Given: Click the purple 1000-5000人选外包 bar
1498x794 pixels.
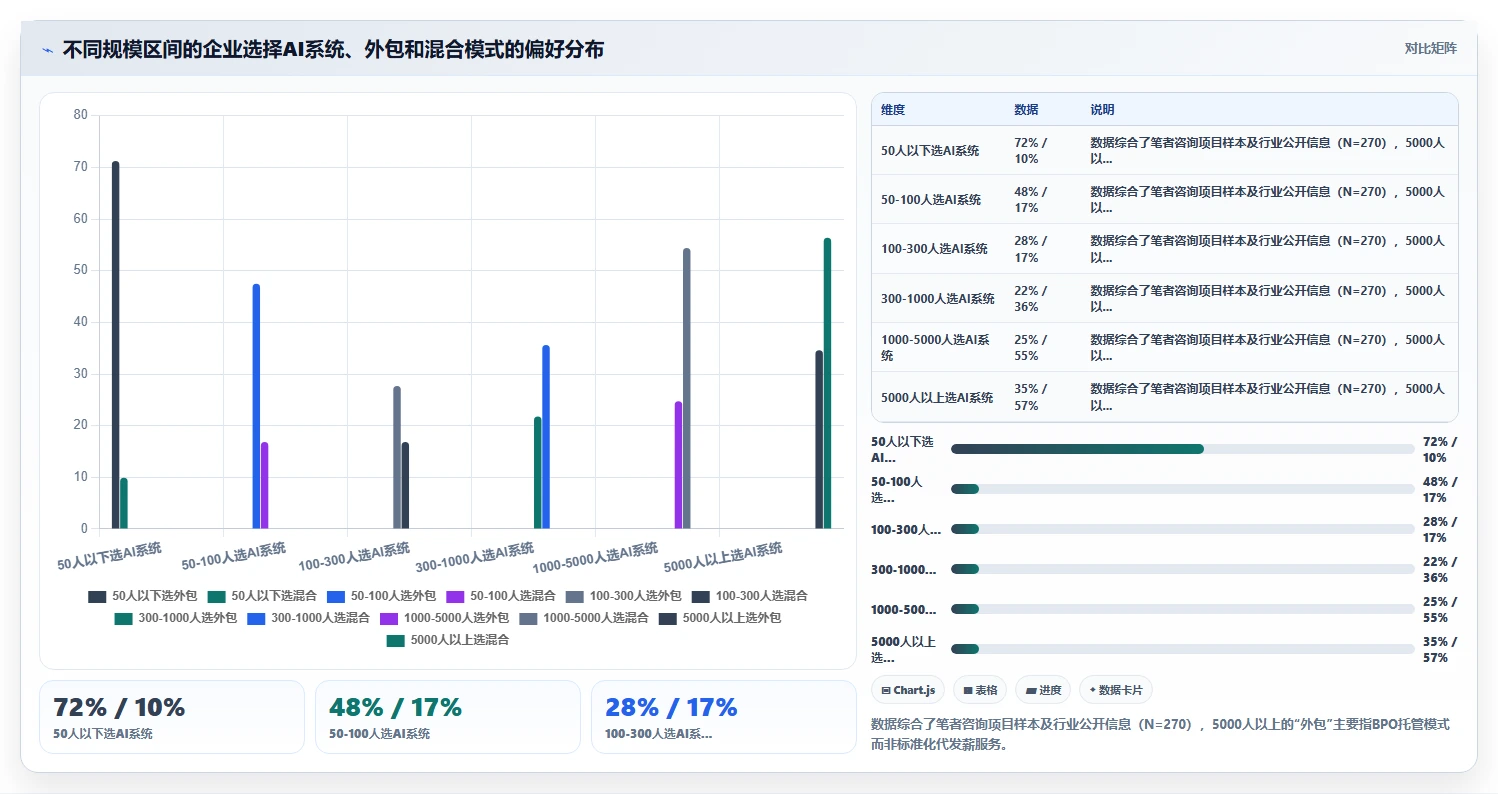Looking at the screenshot, I should [678, 465].
